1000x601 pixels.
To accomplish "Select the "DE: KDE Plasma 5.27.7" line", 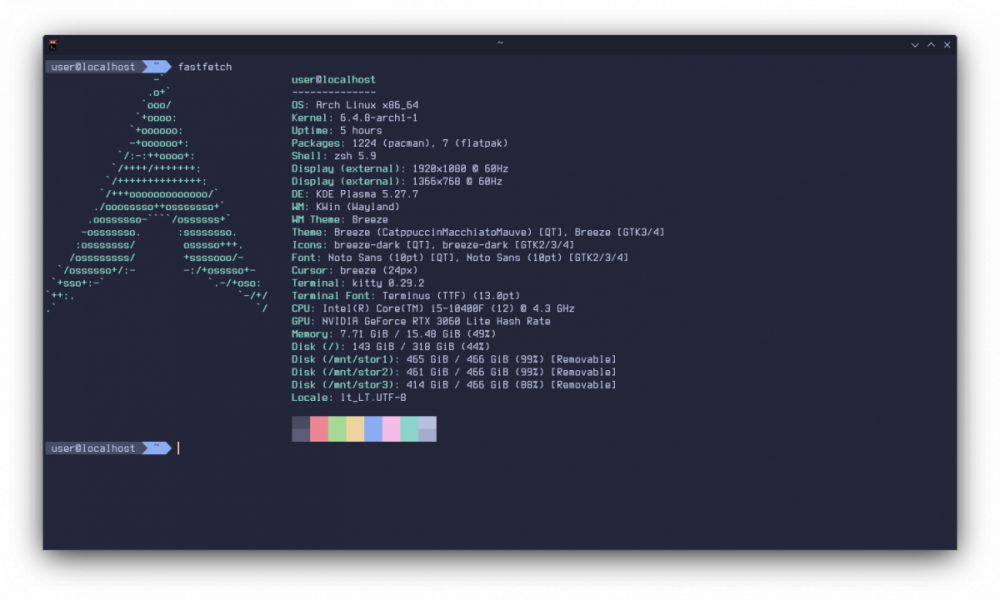I will (355, 194).
